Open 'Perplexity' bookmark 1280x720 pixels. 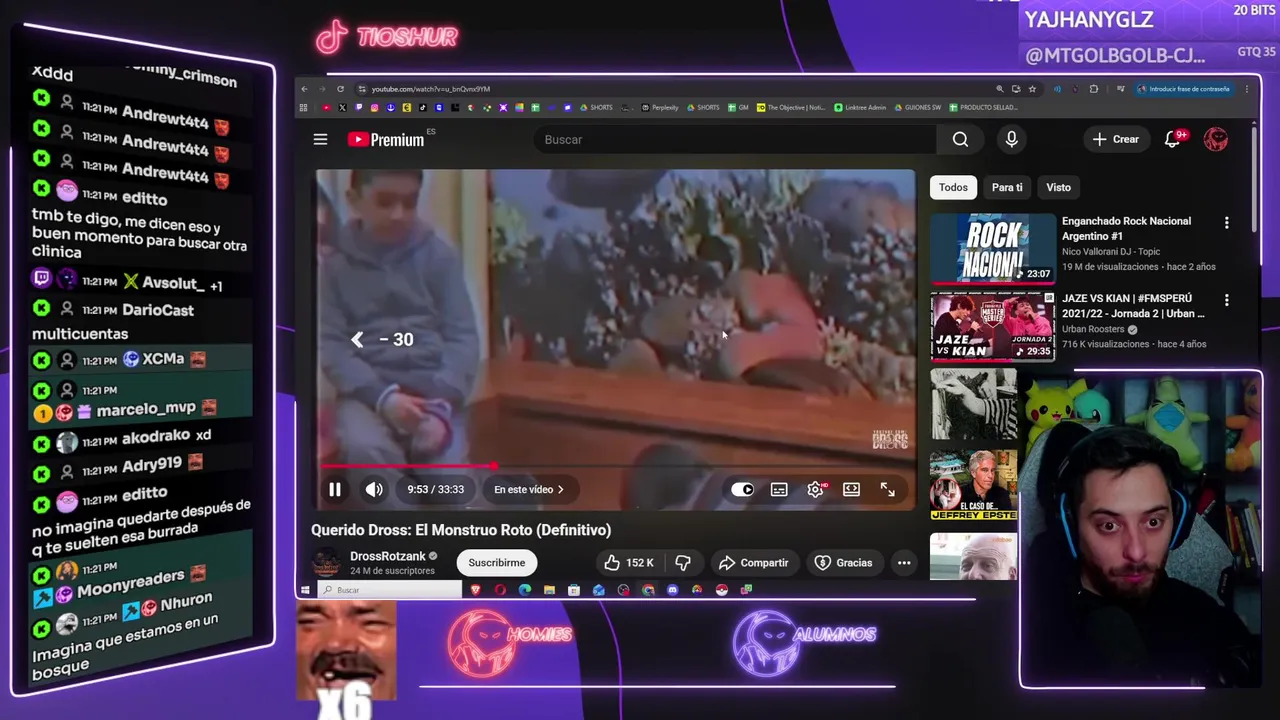(x=660, y=108)
